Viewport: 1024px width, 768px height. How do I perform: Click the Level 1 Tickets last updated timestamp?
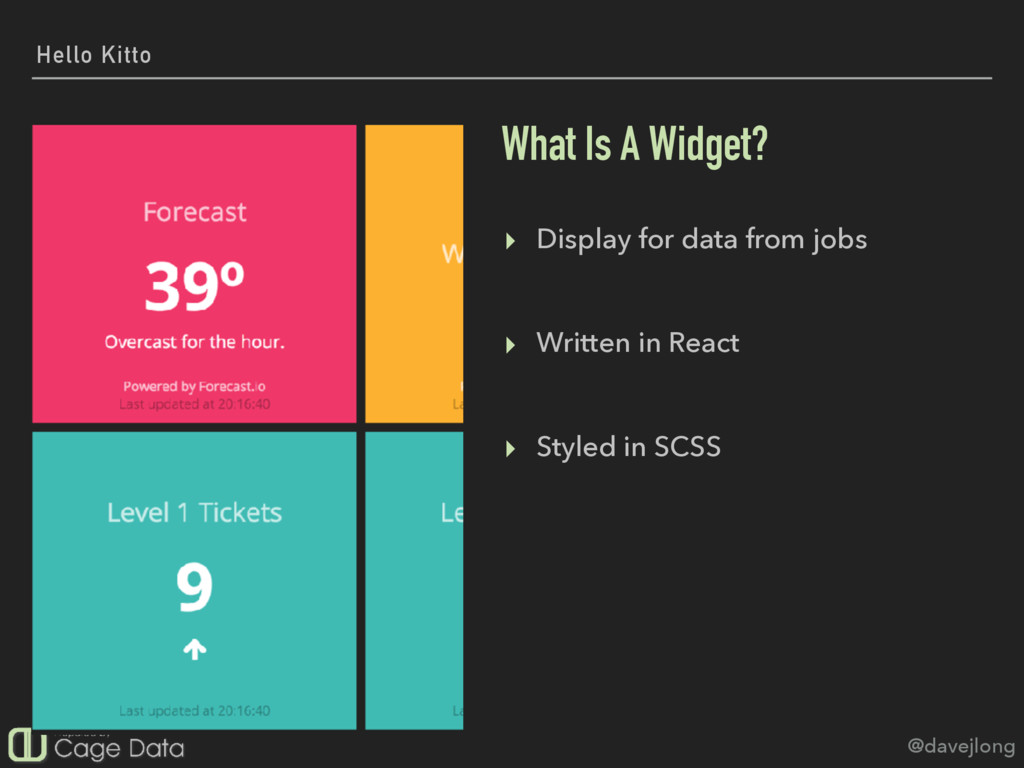[x=194, y=711]
